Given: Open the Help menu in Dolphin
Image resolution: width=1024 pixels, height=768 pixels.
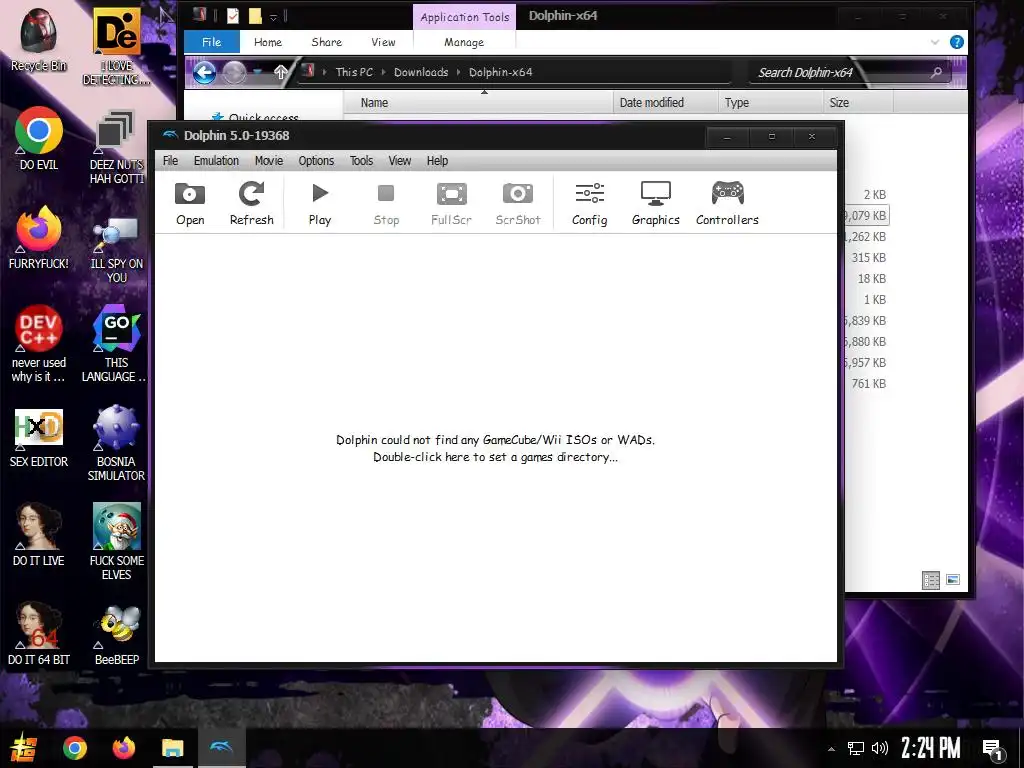Looking at the screenshot, I should click(x=438, y=161).
